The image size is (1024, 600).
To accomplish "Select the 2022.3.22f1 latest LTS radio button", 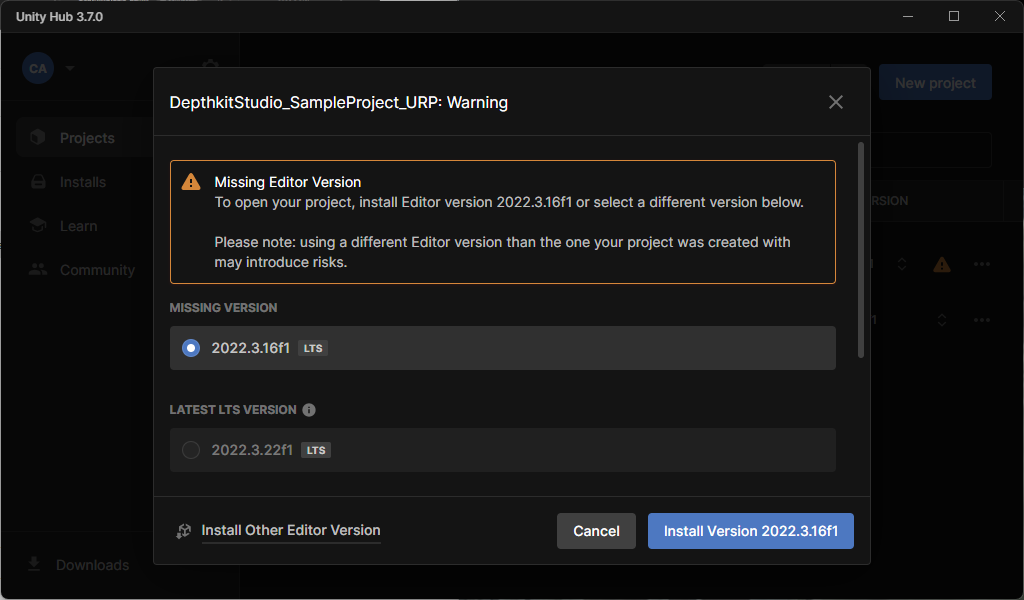I will 191,450.
